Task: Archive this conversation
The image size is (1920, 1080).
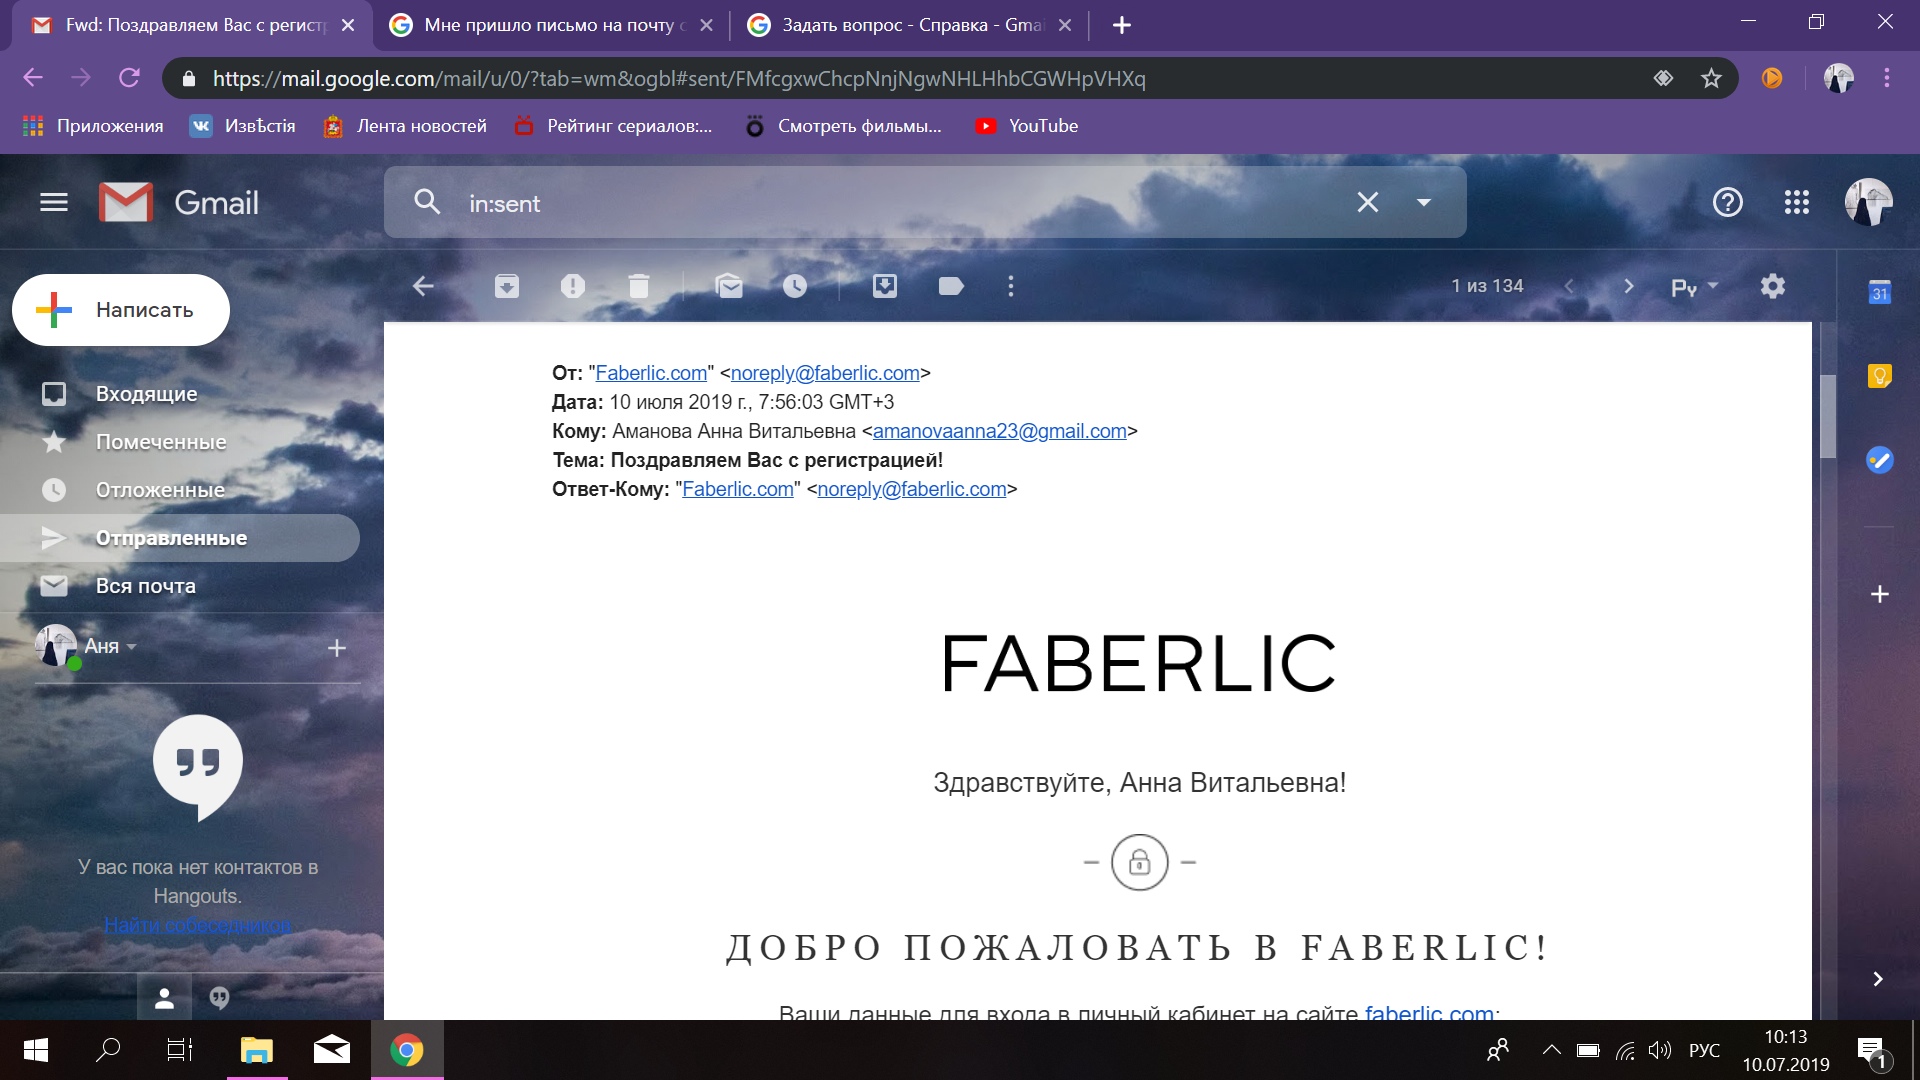Action: (507, 287)
